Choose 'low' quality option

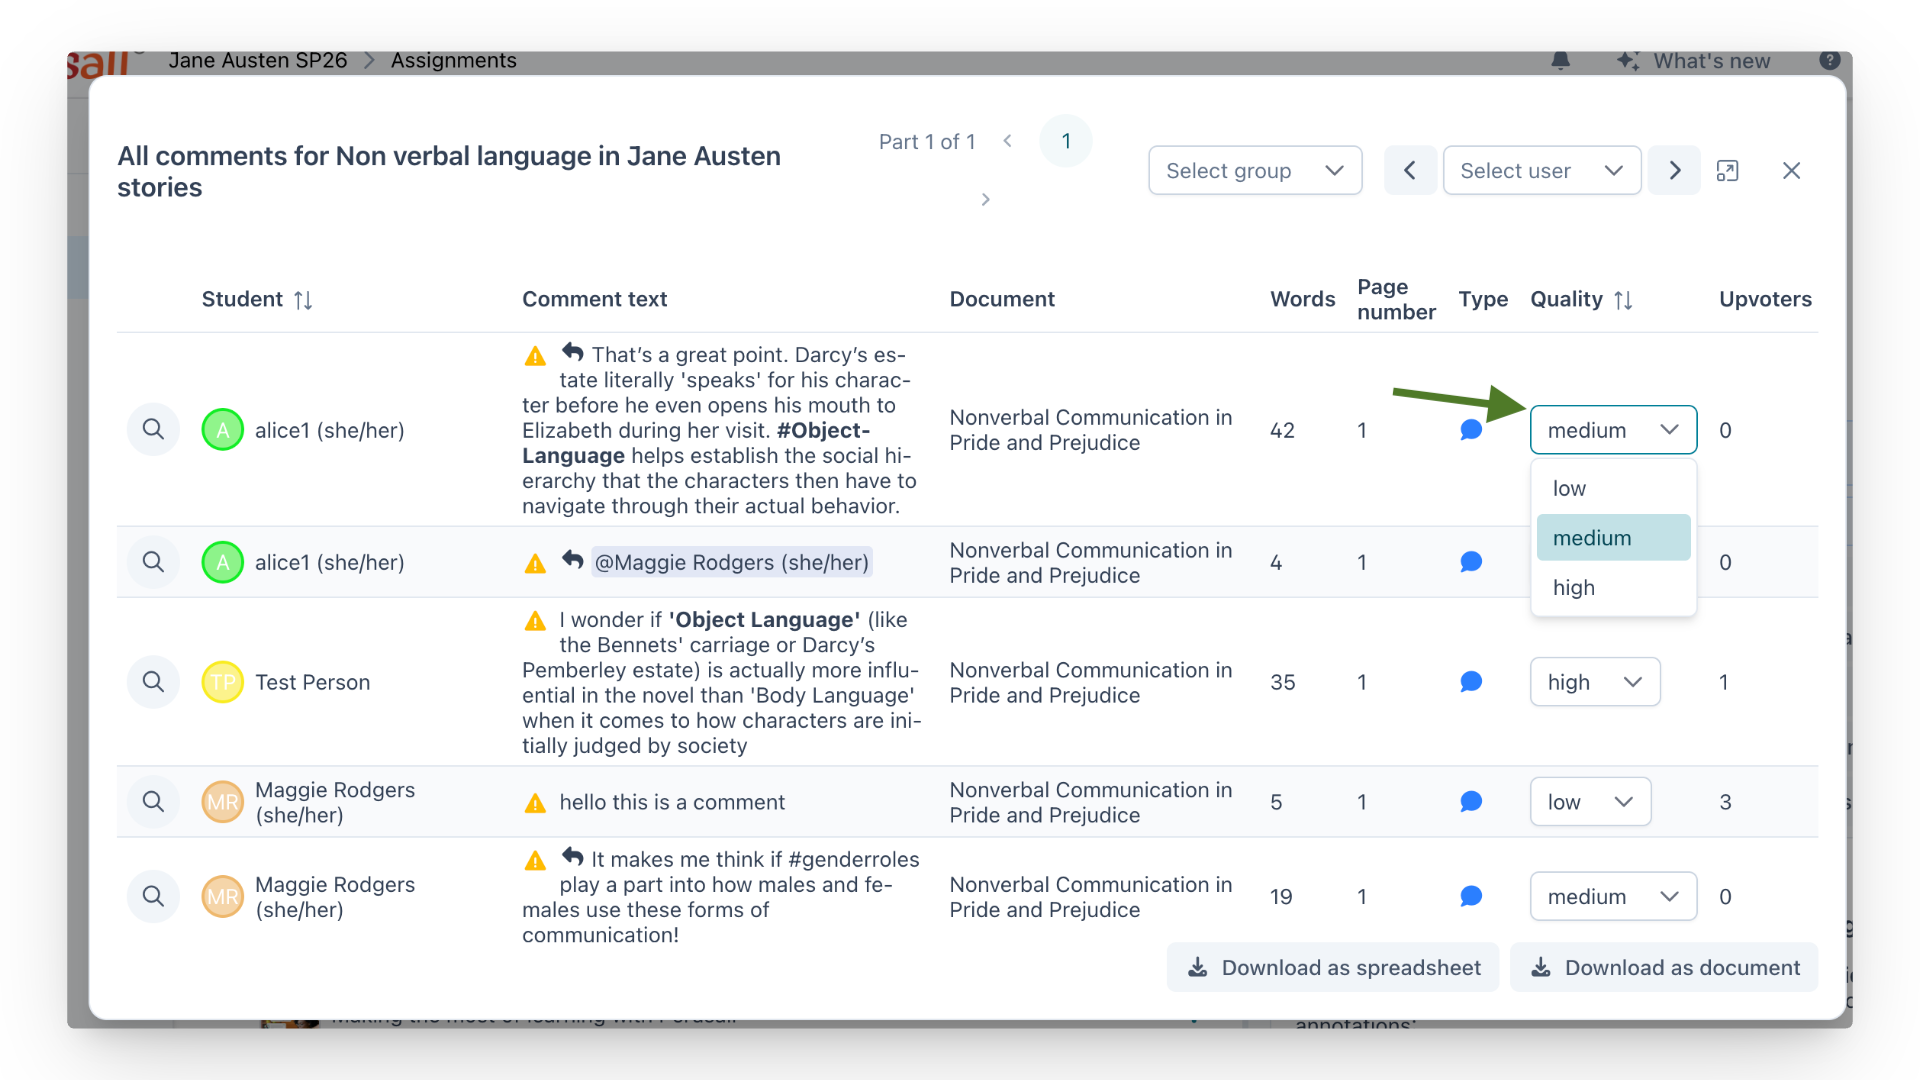coord(1613,488)
